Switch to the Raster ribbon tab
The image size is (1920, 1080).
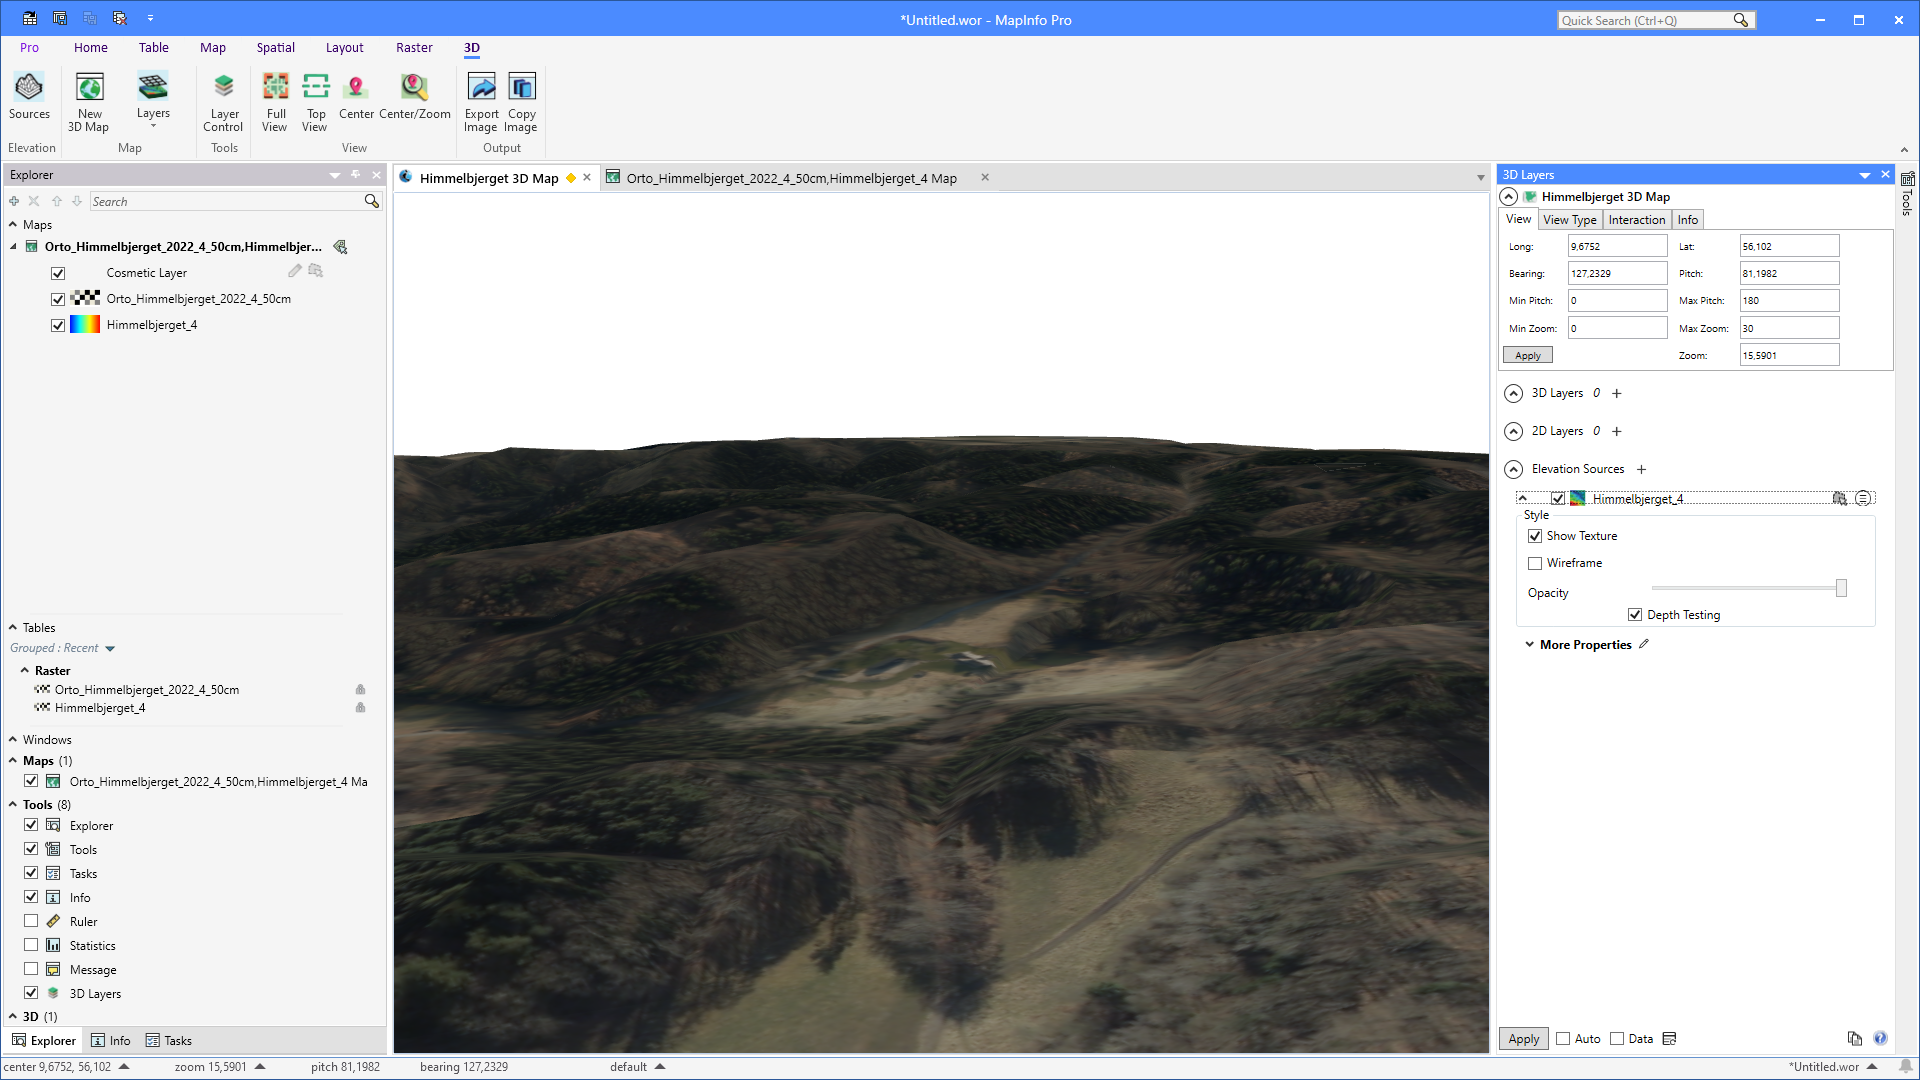[x=414, y=47]
